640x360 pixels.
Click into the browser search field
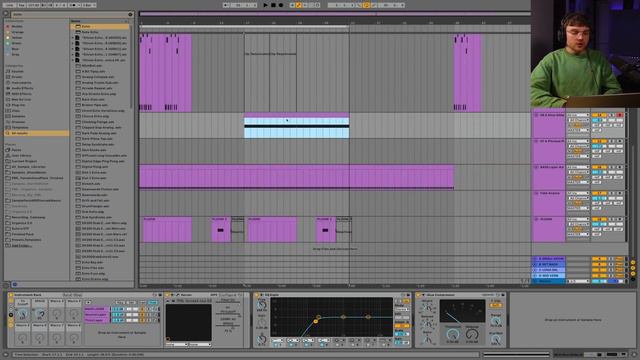pyautogui.click(x=69, y=14)
